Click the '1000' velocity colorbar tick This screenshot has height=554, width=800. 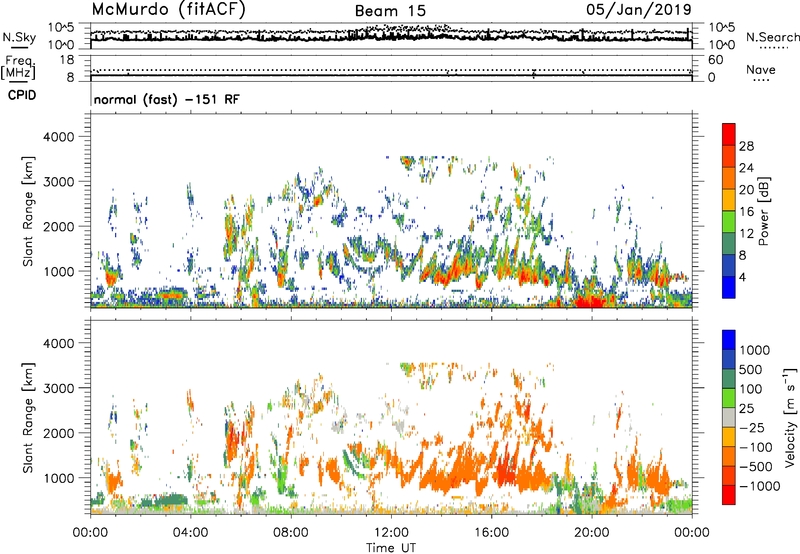click(755, 350)
